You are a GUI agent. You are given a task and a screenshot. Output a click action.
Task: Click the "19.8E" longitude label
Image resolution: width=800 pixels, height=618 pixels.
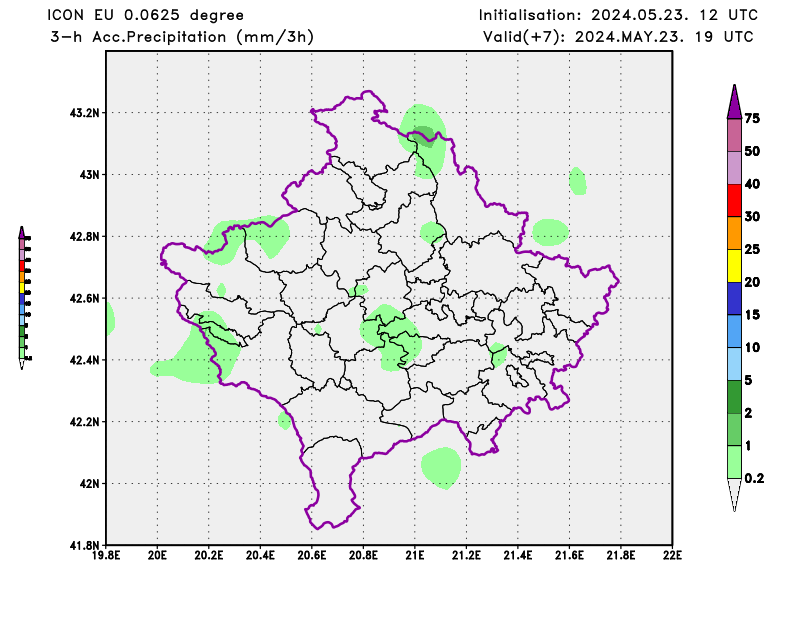[x=106, y=555]
